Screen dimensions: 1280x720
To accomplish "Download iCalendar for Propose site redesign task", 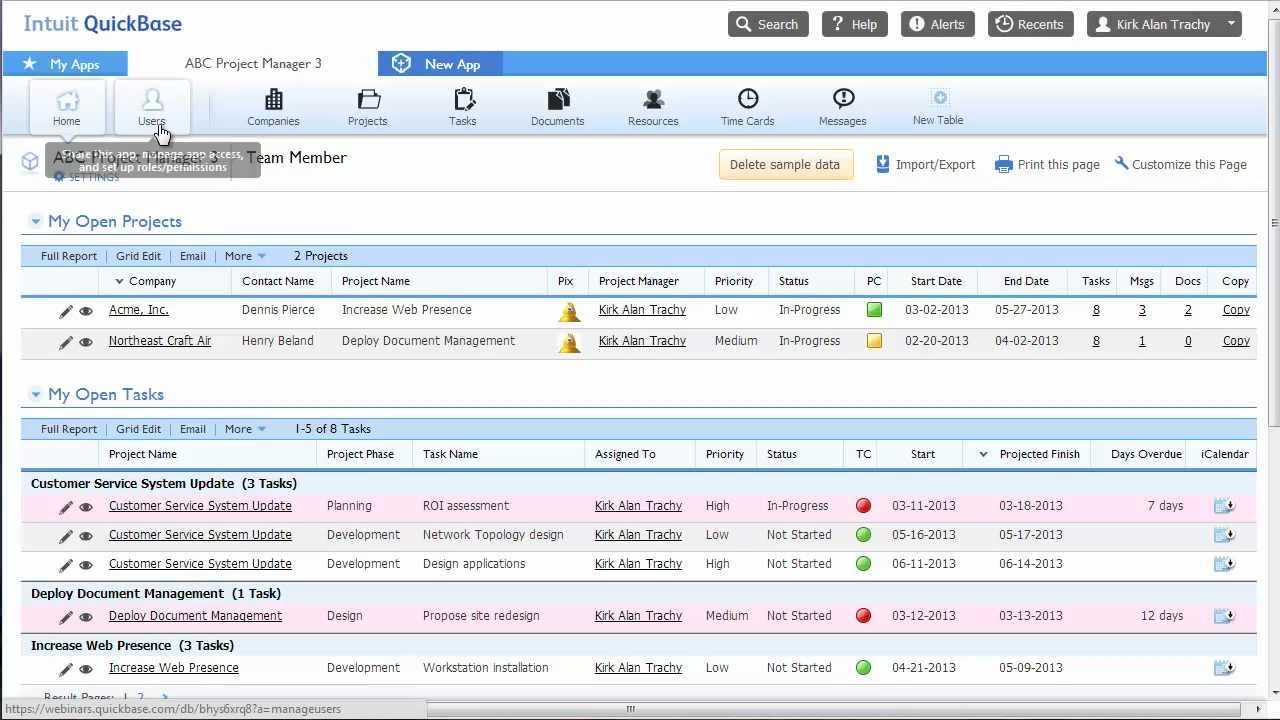I will 1224,616.
